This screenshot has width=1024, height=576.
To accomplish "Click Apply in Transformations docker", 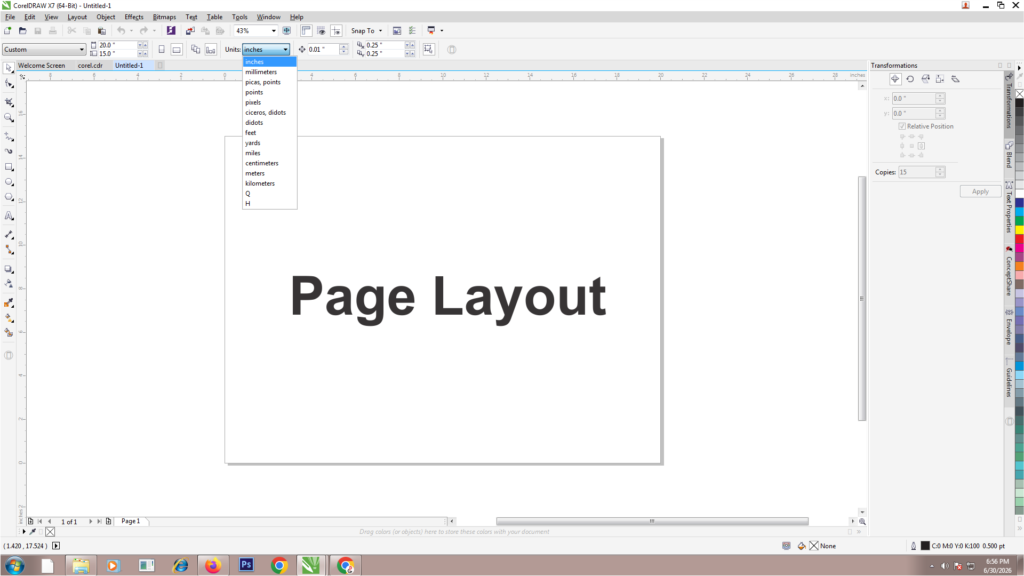I will tap(980, 191).
